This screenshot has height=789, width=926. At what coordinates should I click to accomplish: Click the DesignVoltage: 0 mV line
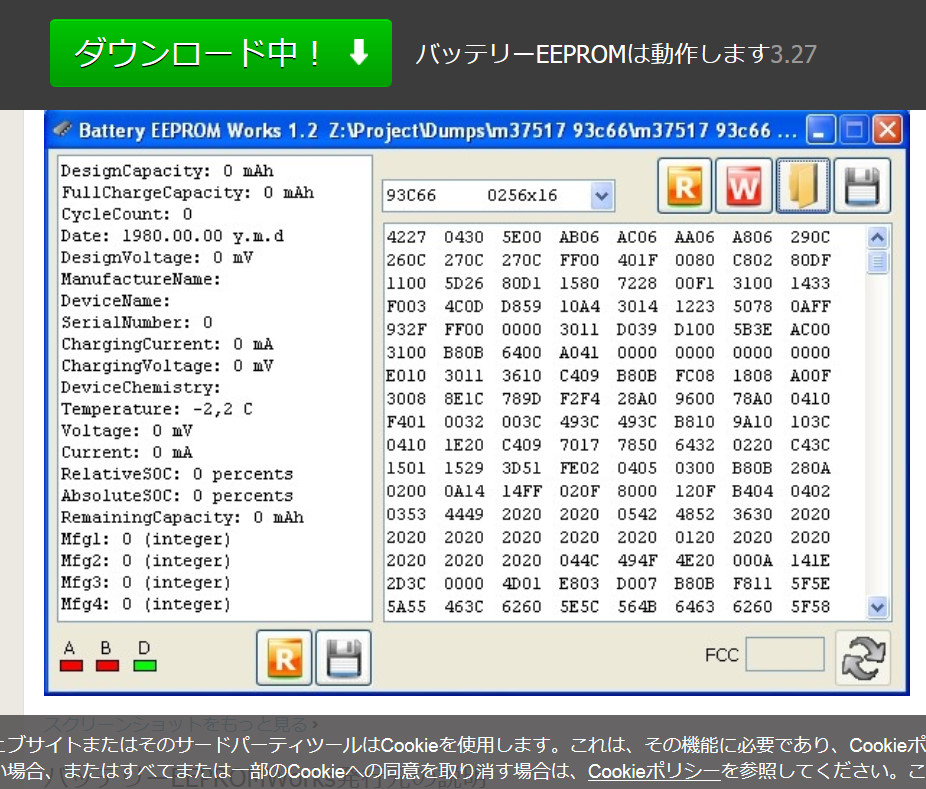coord(157,258)
